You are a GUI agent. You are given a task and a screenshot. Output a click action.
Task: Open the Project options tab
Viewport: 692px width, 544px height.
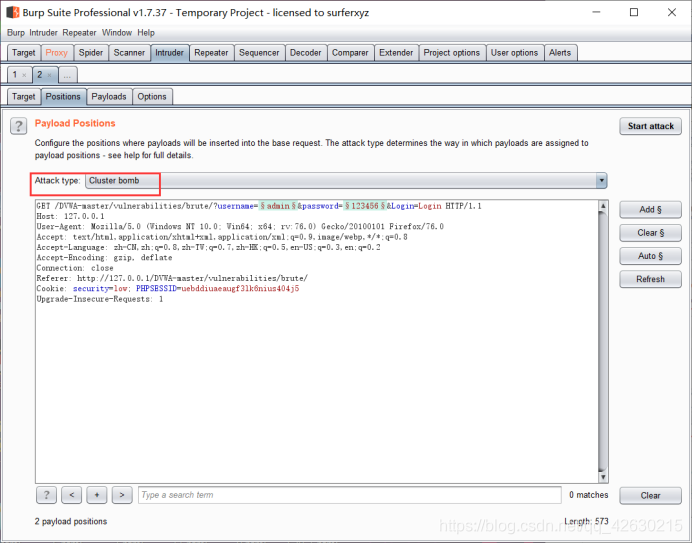point(451,53)
